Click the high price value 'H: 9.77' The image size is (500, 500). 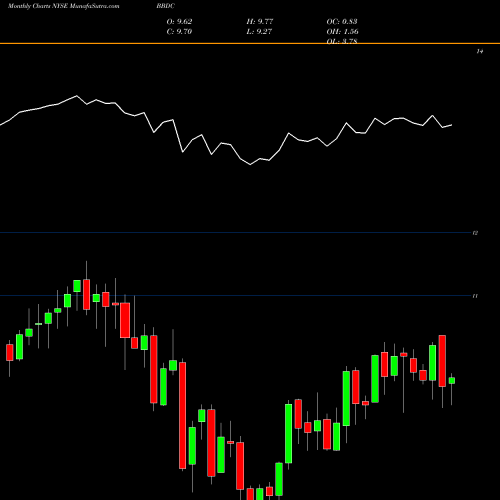click(260, 22)
